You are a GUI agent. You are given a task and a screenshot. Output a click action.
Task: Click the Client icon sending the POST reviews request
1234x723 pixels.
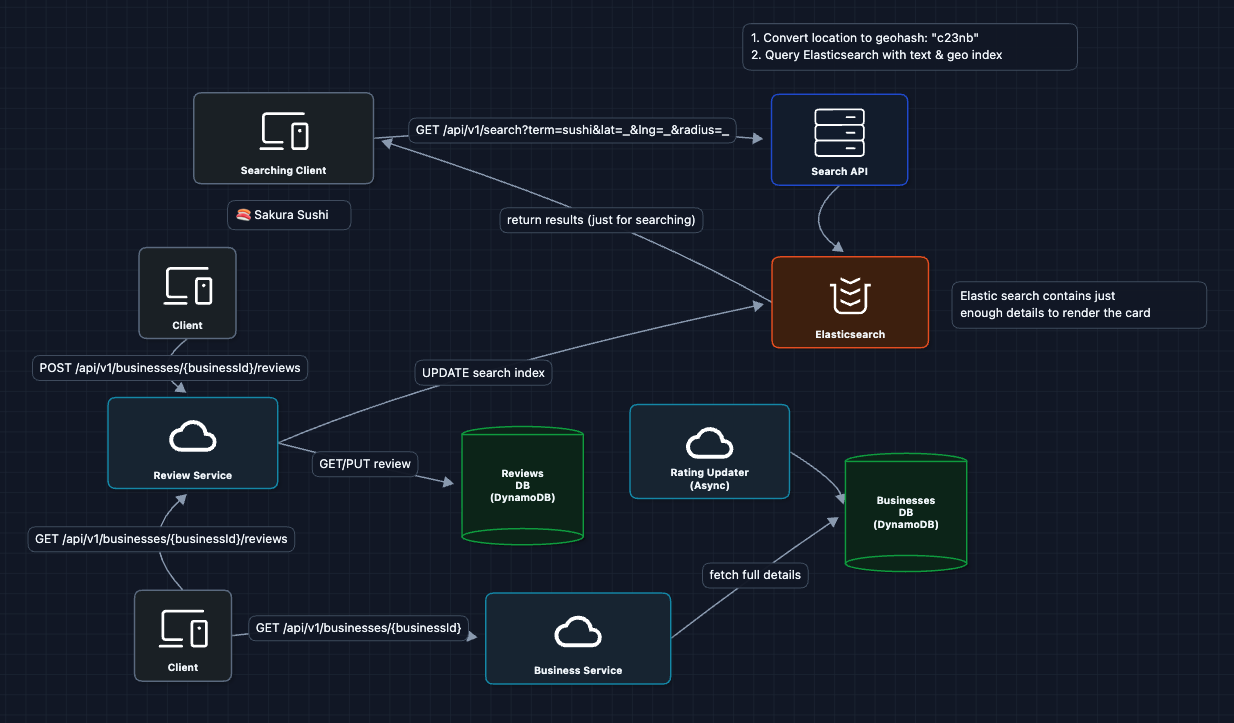[187, 286]
